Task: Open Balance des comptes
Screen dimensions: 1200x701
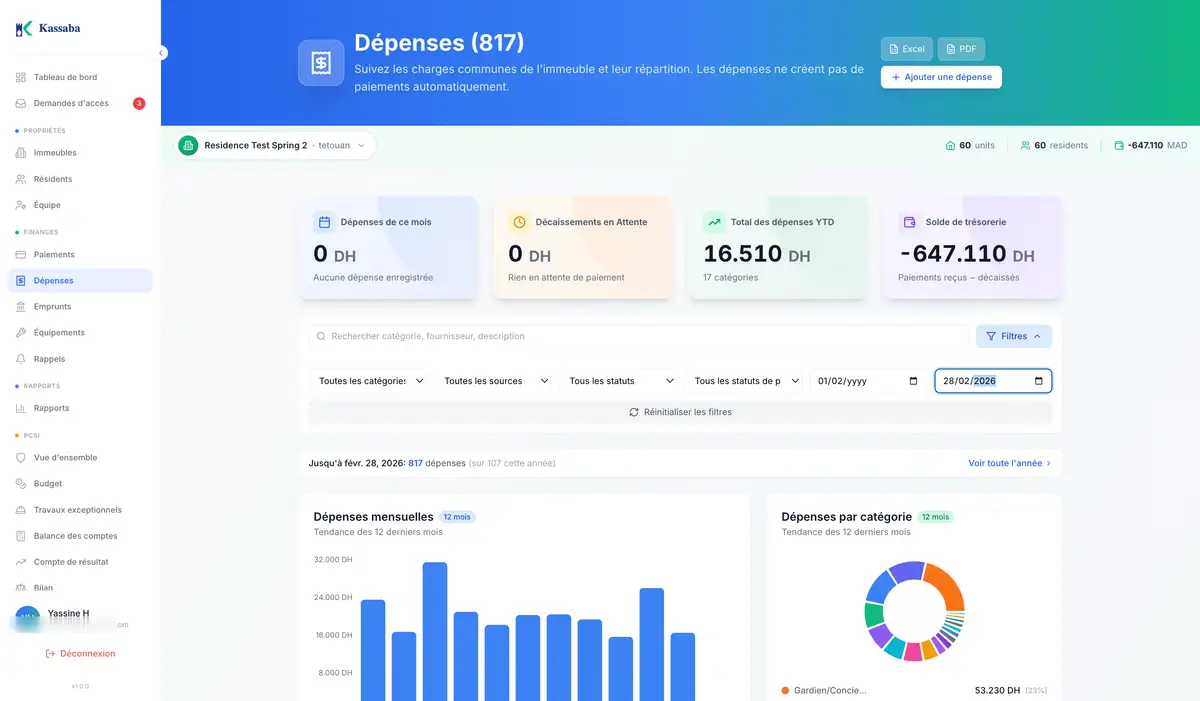Action: 80,536
